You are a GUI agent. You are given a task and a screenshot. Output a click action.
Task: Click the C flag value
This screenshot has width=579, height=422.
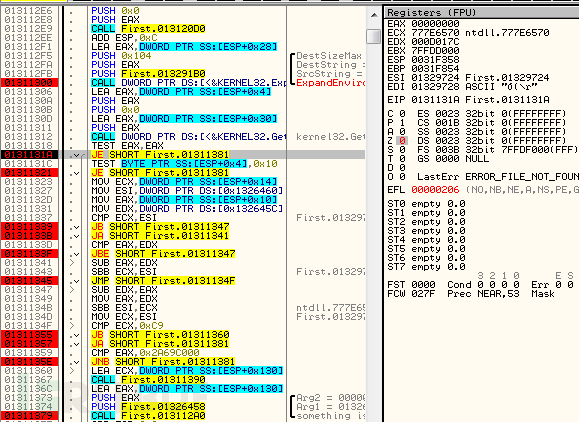[402, 113]
